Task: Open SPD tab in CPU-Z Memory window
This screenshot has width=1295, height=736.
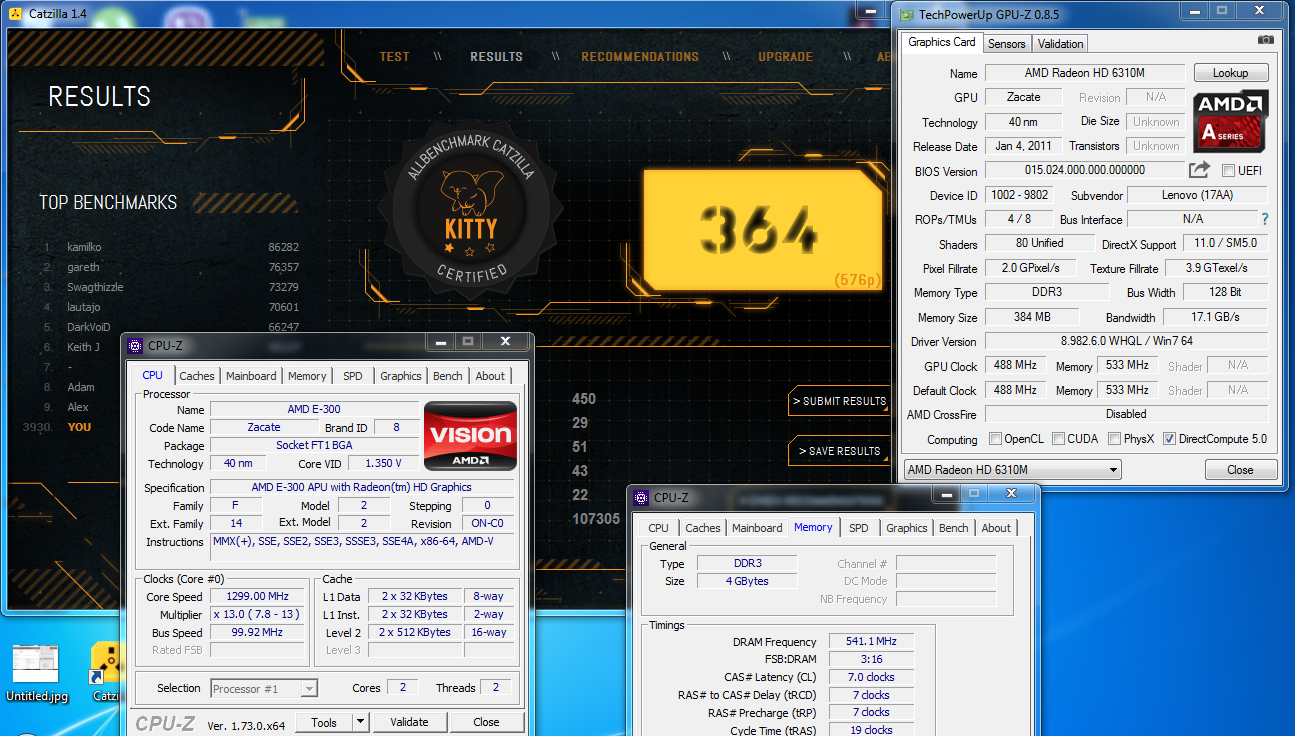Action: [x=859, y=528]
